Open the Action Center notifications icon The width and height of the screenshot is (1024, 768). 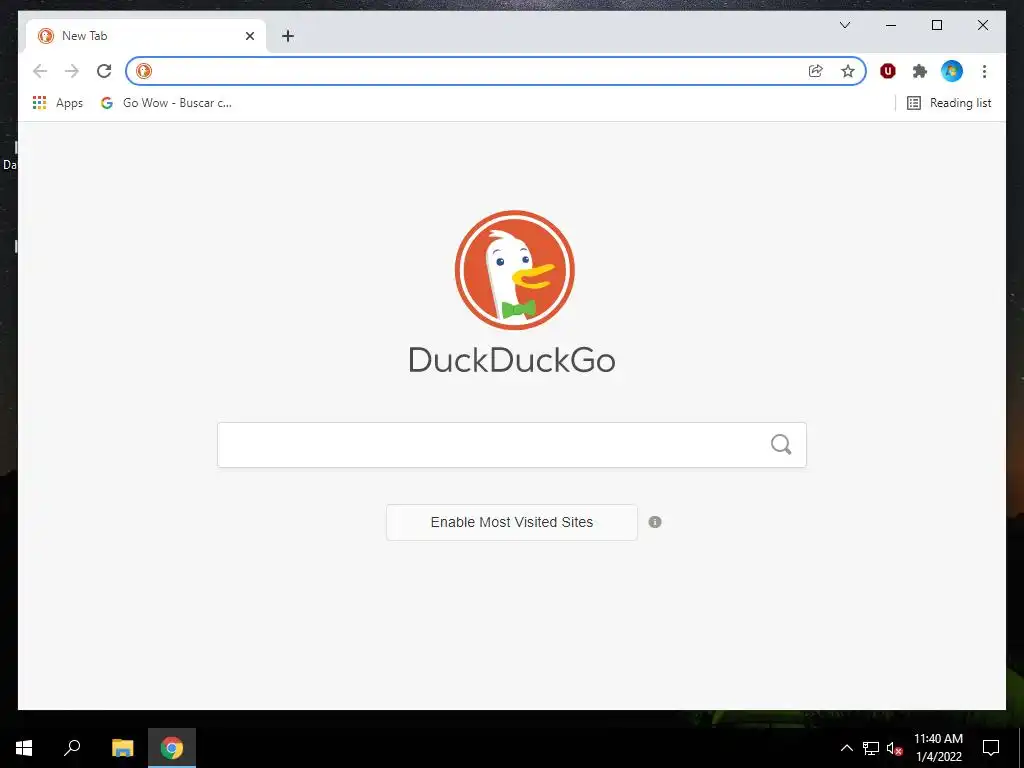(991, 748)
